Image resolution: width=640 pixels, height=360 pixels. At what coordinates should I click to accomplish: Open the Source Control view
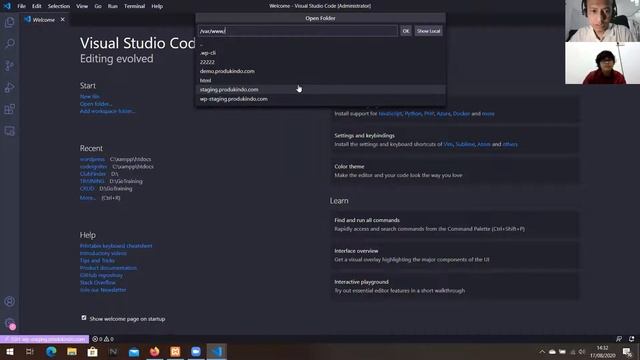10,65
